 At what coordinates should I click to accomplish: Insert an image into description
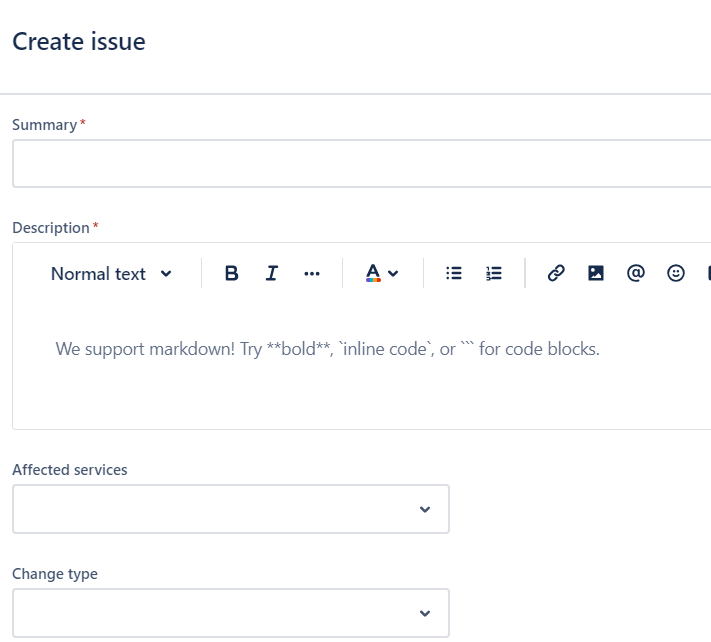(596, 273)
